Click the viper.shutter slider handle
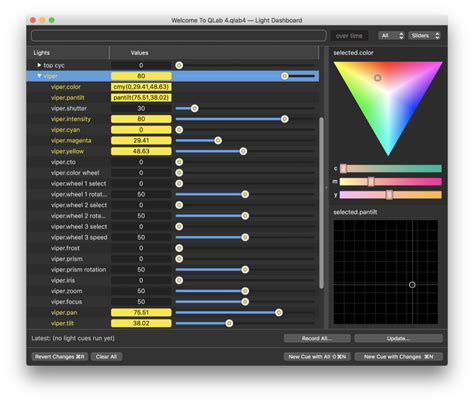 click(x=195, y=108)
